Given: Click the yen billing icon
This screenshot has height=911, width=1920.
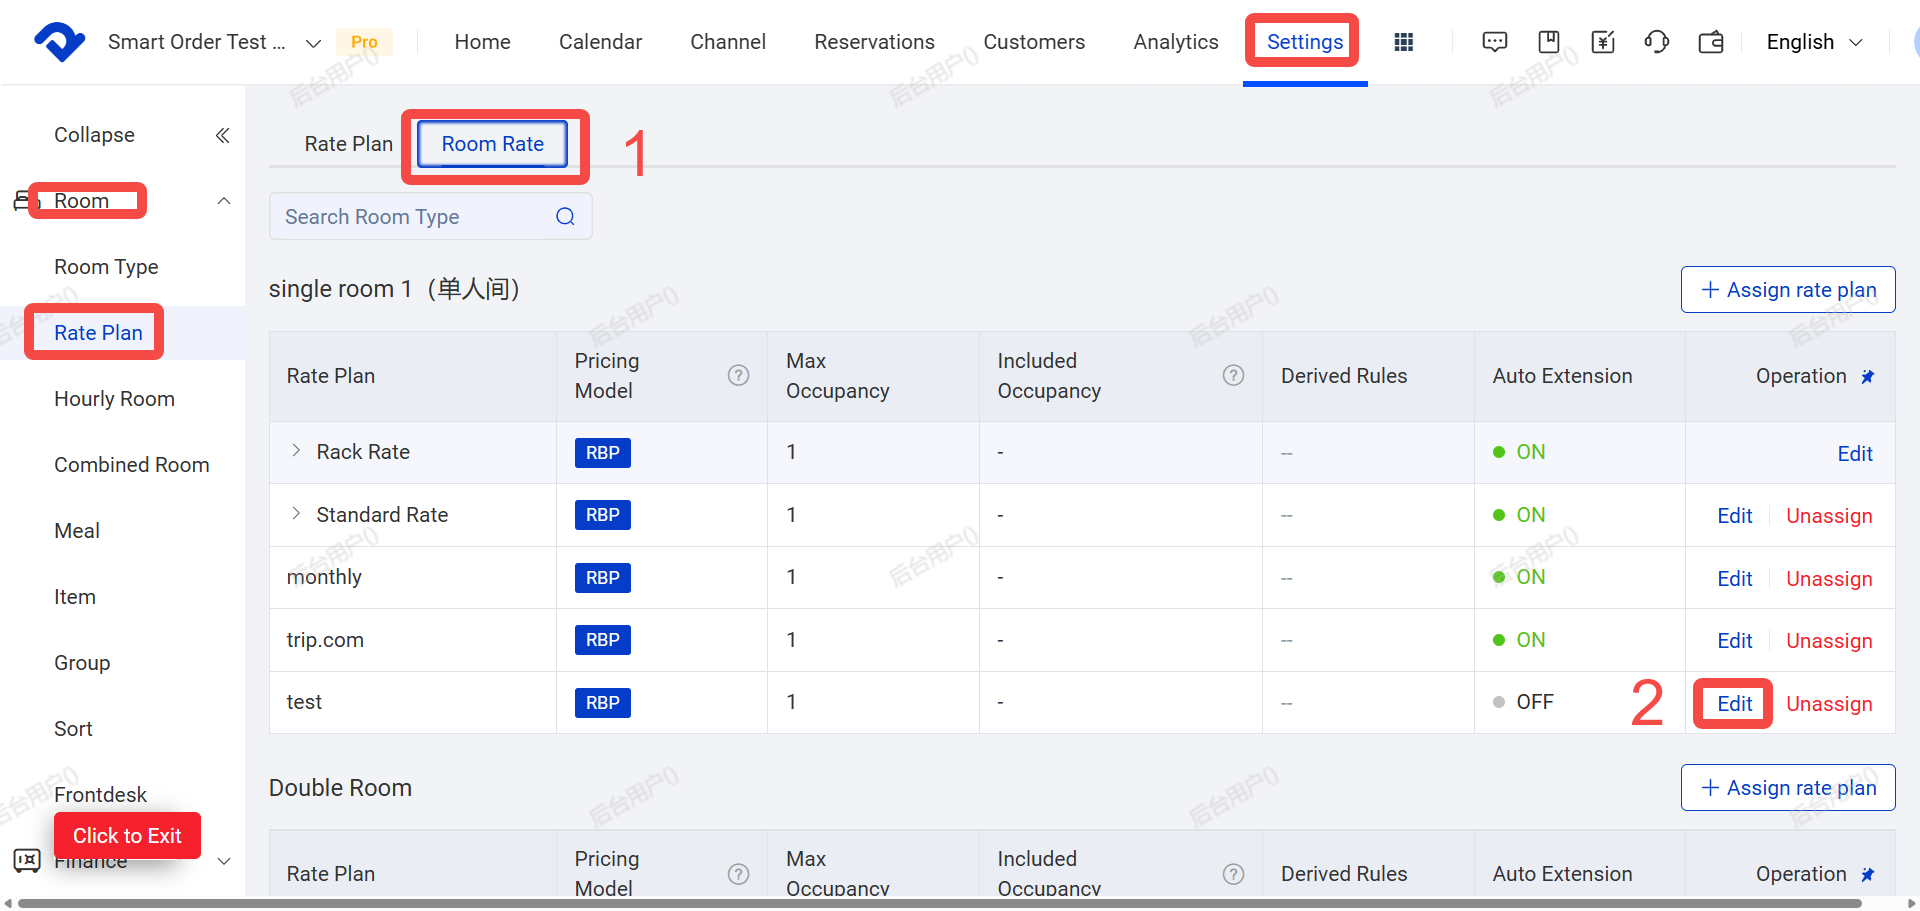Looking at the screenshot, I should tap(1603, 42).
